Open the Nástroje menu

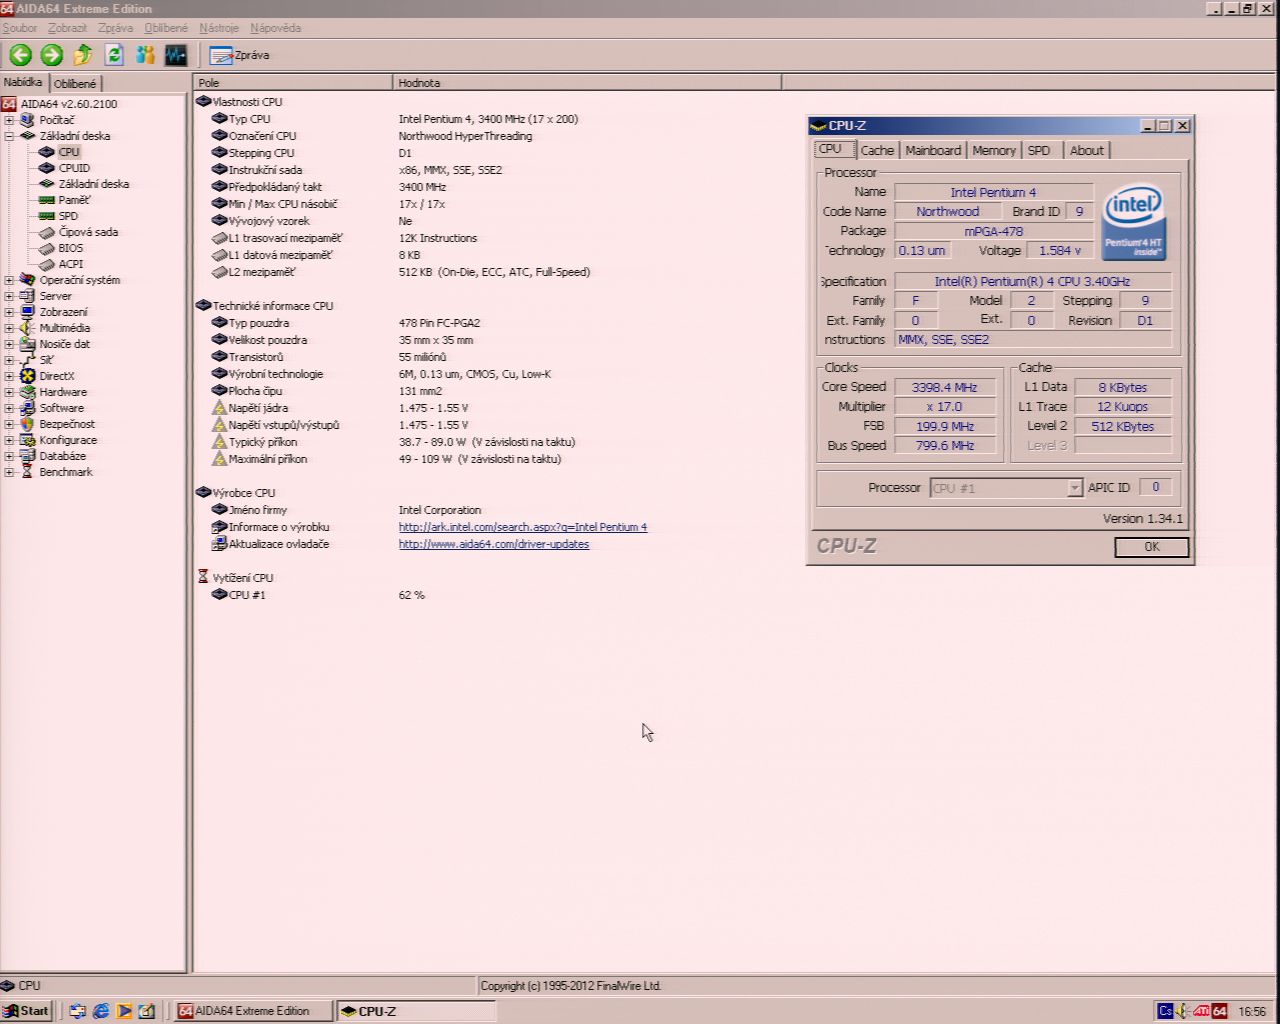coord(219,28)
